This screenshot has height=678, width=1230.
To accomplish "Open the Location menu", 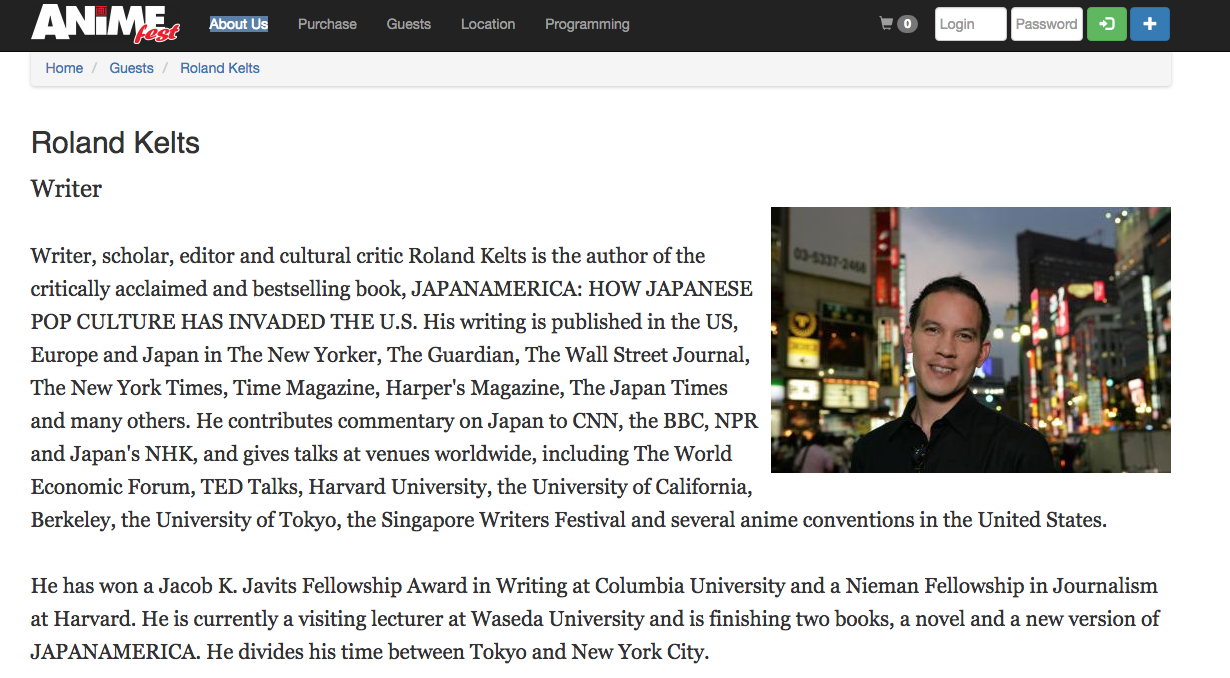I will coord(488,24).
